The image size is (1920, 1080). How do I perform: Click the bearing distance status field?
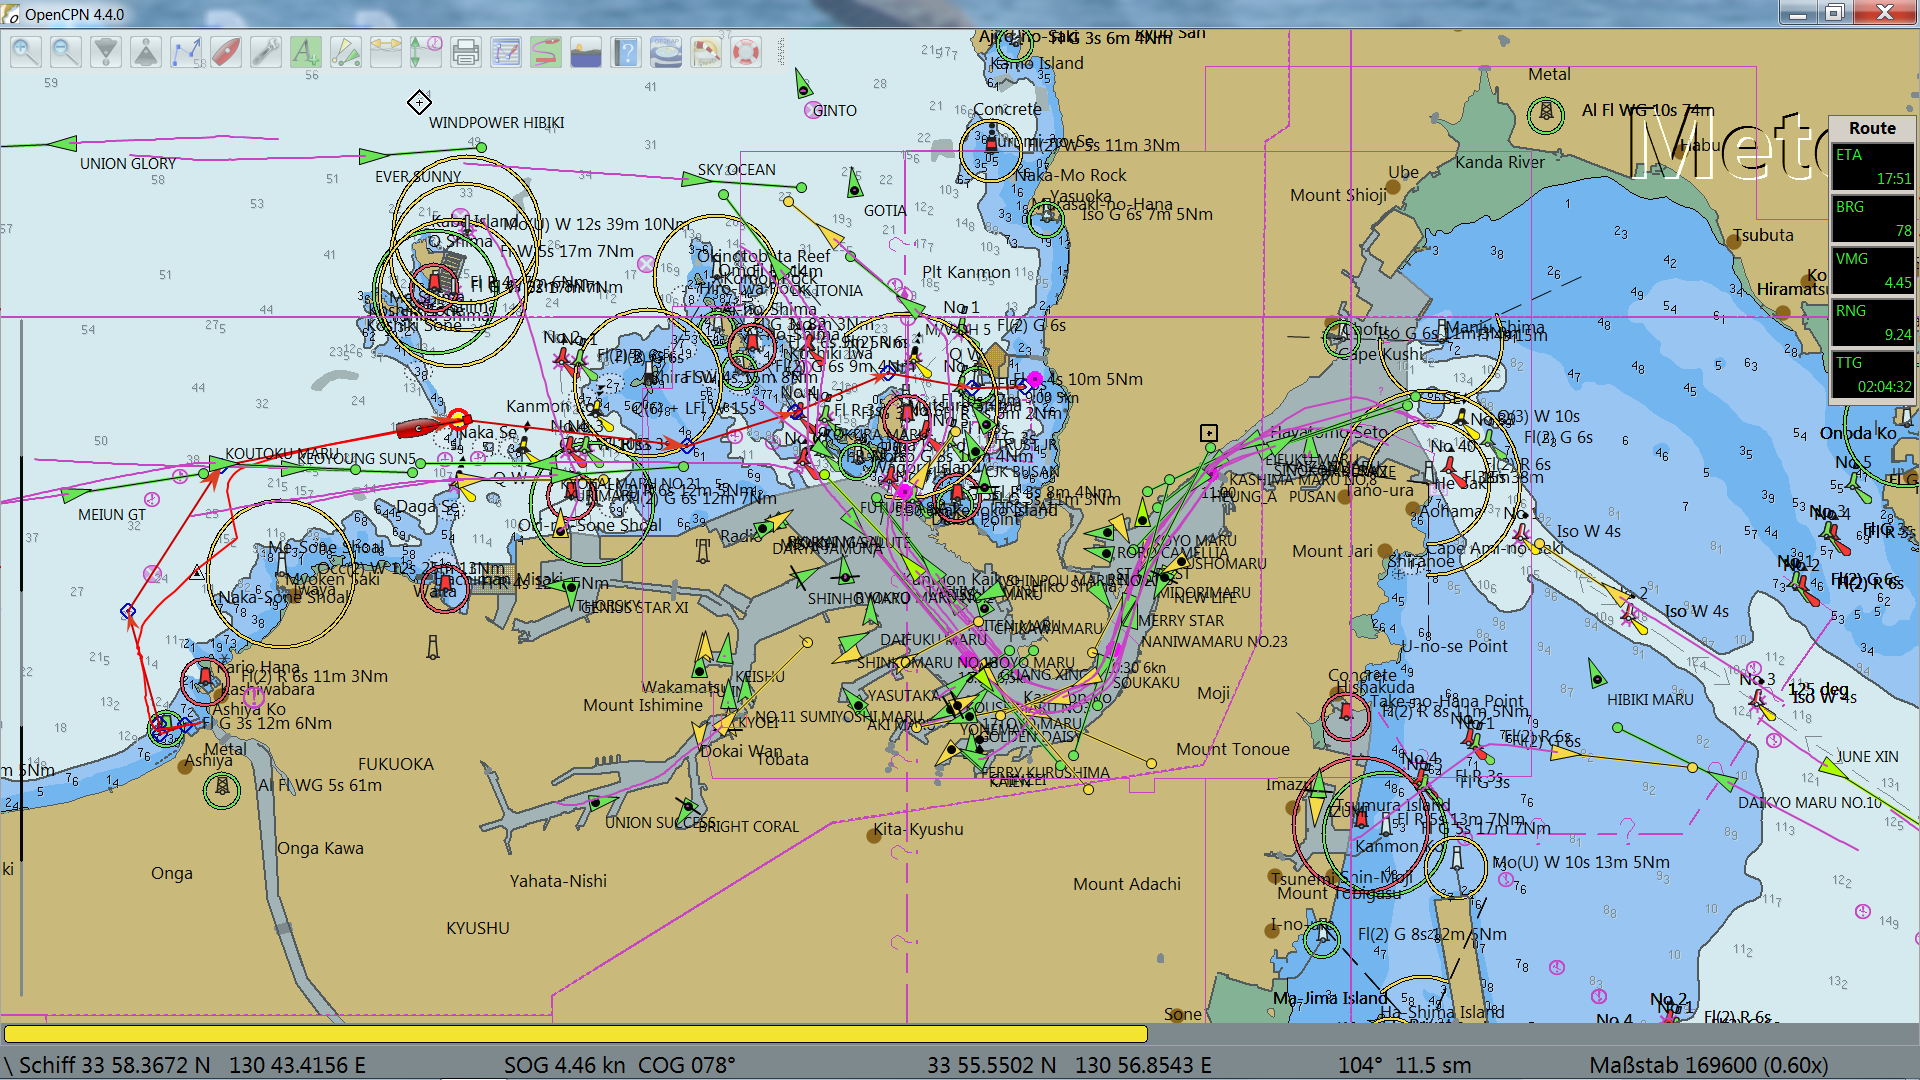pyautogui.click(x=1404, y=1065)
